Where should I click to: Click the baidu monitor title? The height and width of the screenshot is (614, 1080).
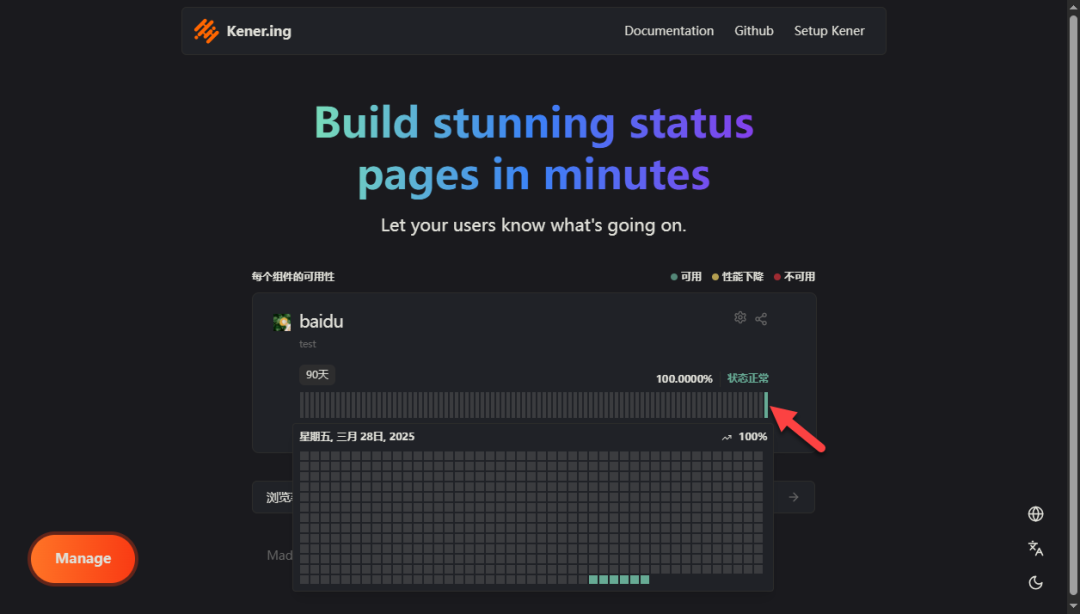[x=321, y=321]
